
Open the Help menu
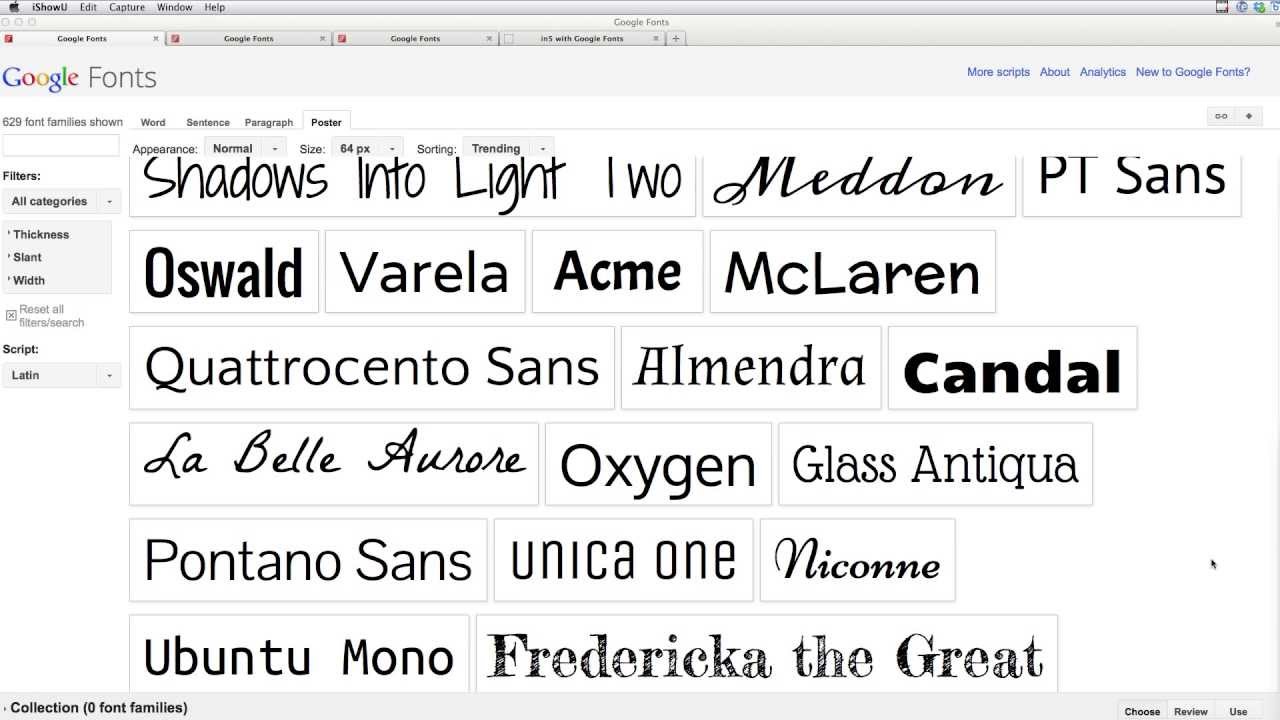pos(215,7)
